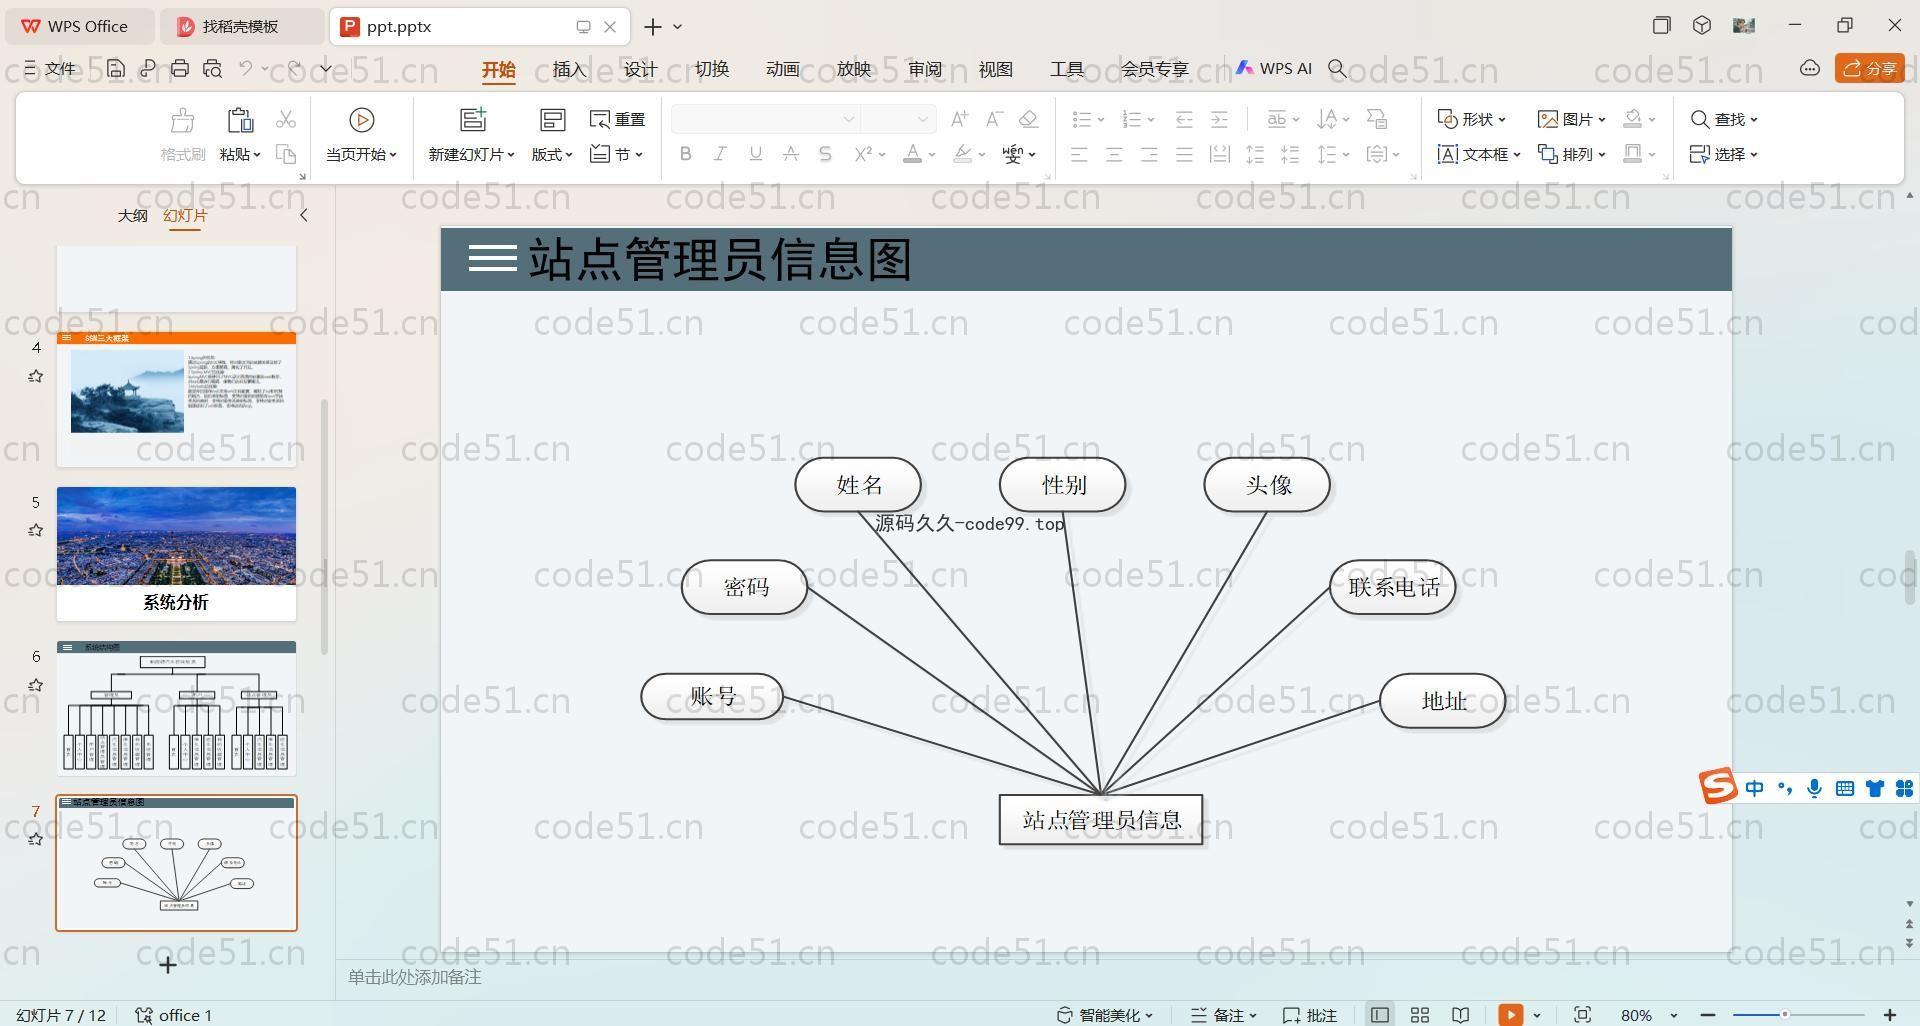1920x1026 pixels.
Task: Click the New Slide icon
Action: tap(472, 120)
